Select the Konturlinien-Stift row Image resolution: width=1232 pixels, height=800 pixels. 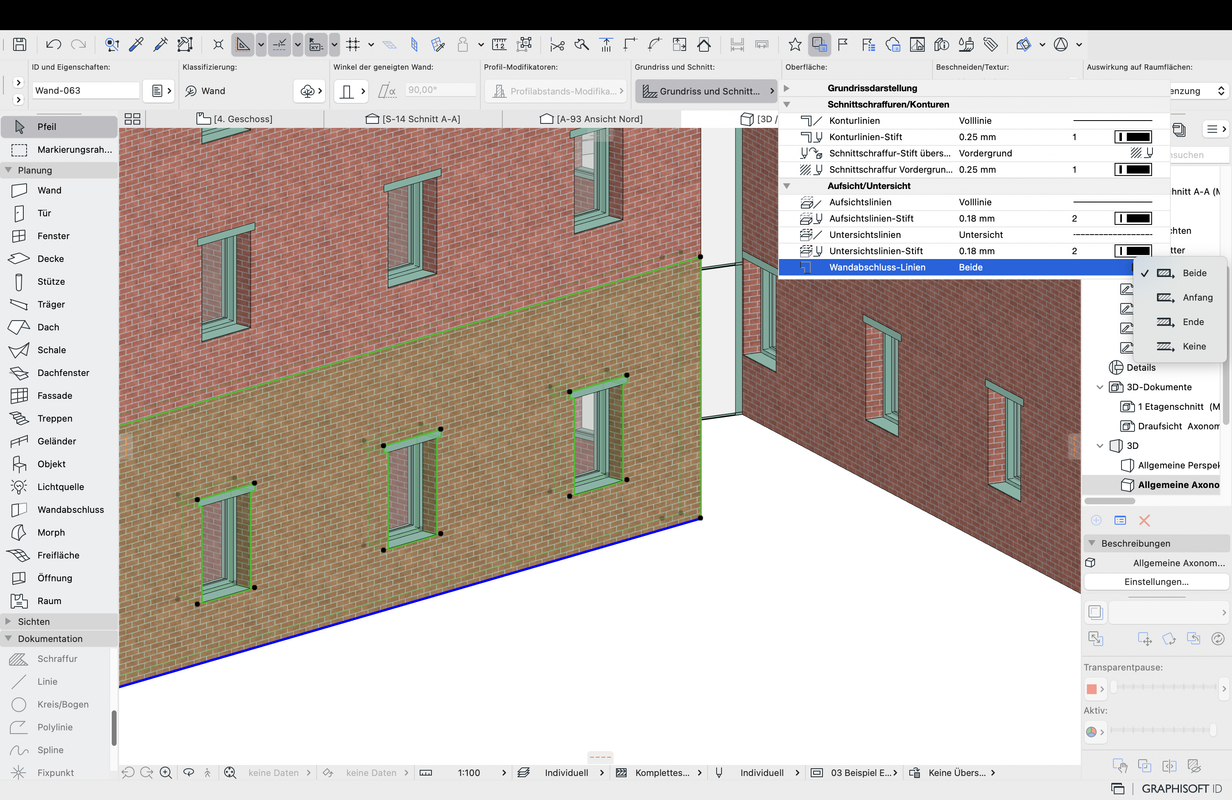pyautogui.click(x=975, y=137)
